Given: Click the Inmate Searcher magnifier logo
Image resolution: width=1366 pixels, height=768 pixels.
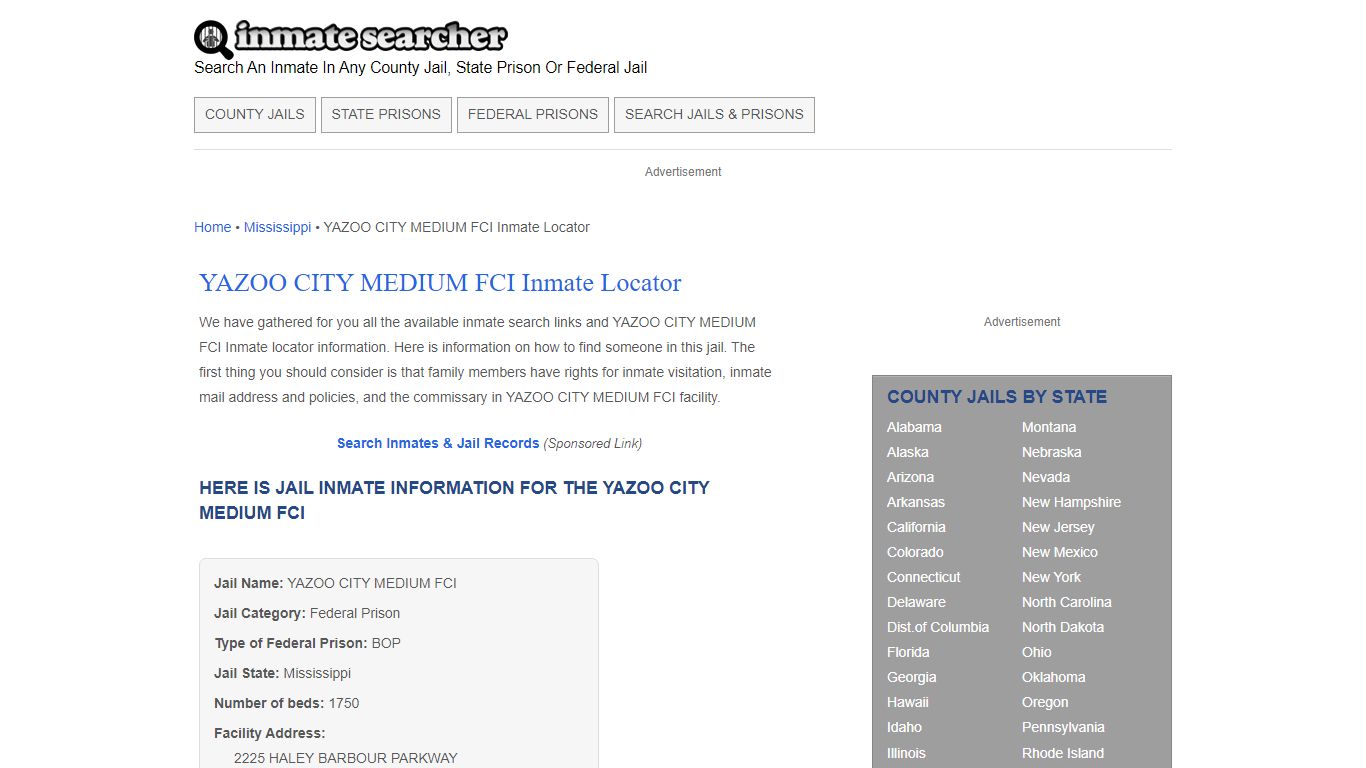Looking at the screenshot, I should tap(213, 39).
